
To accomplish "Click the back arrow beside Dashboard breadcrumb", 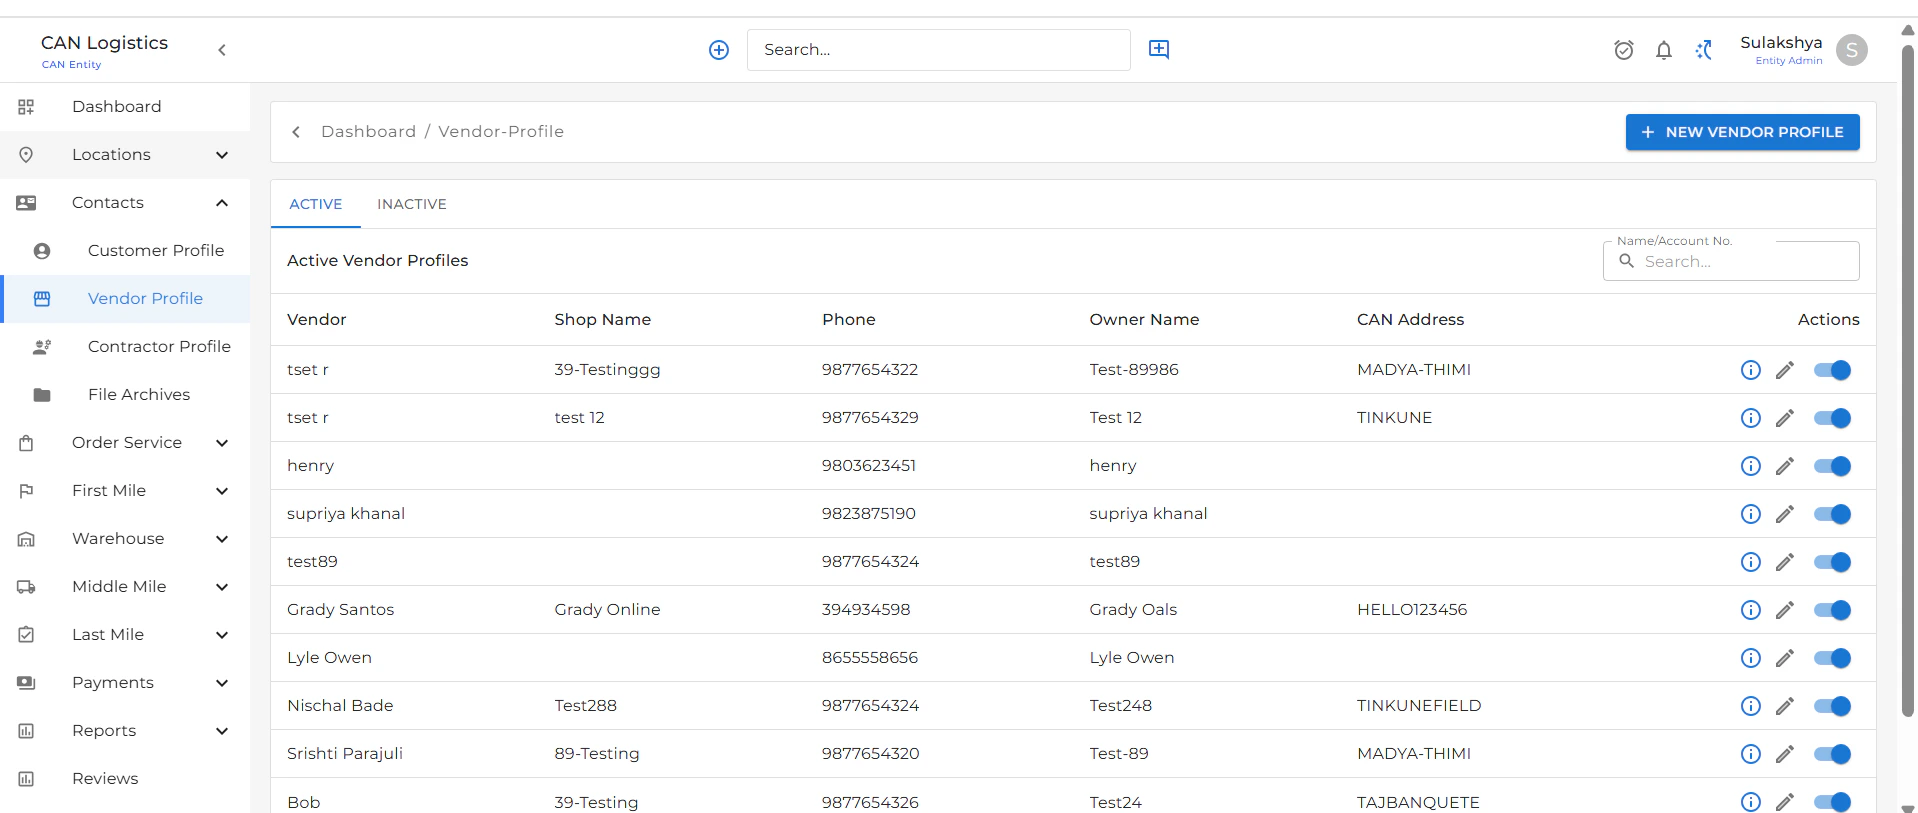I will pyautogui.click(x=296, y=132).
